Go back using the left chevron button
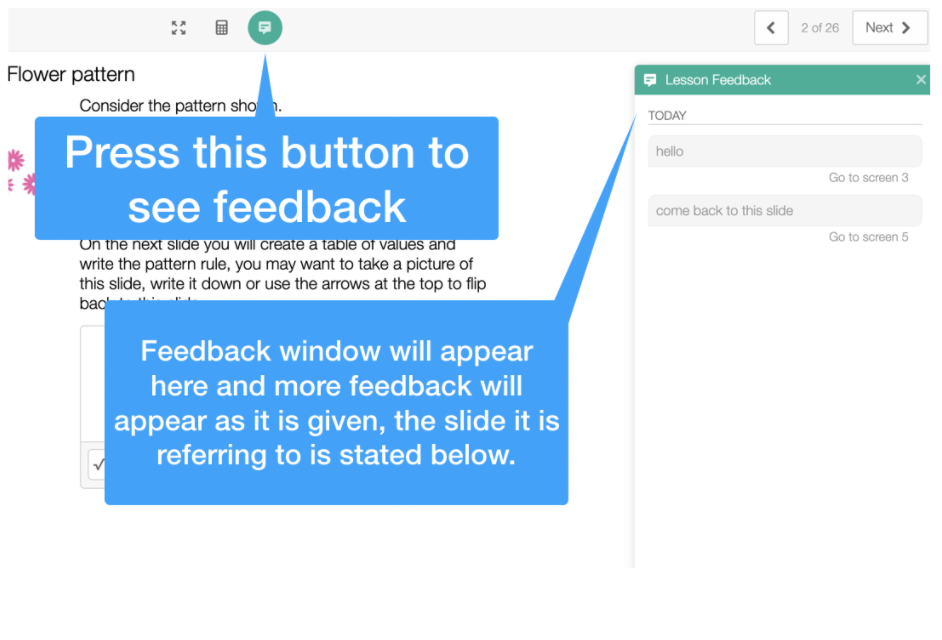Image resolution: width=942 pixels, height=640 pixels. pyautogui.click(x=770, y=27)
